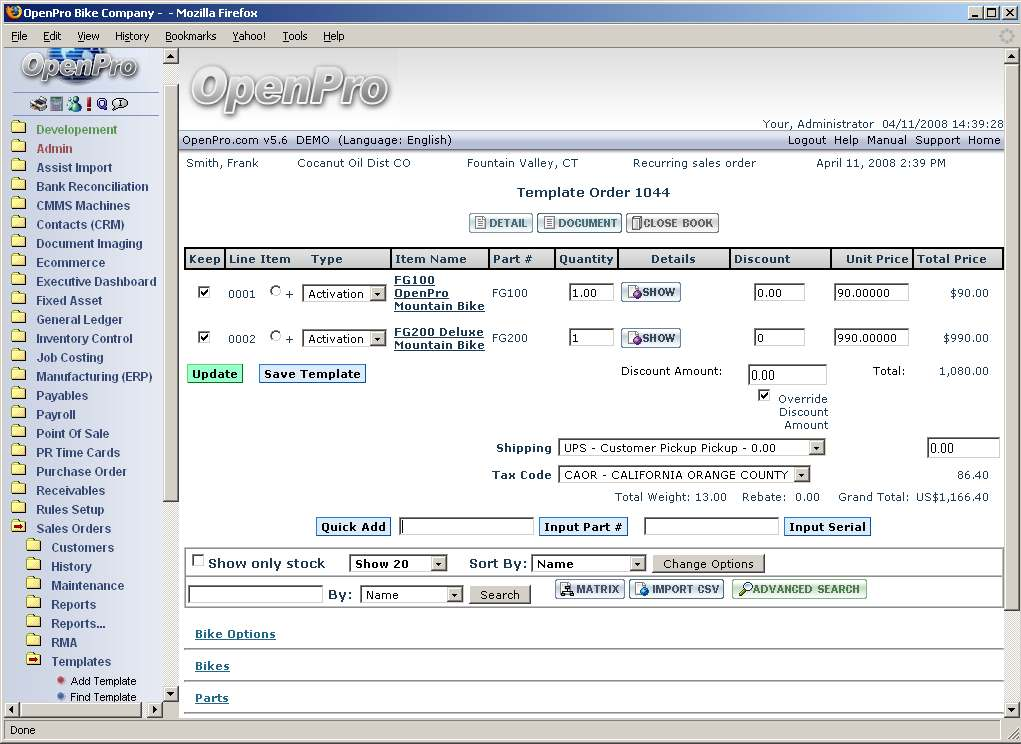Open the Bookmarks menu

point(190,36)
